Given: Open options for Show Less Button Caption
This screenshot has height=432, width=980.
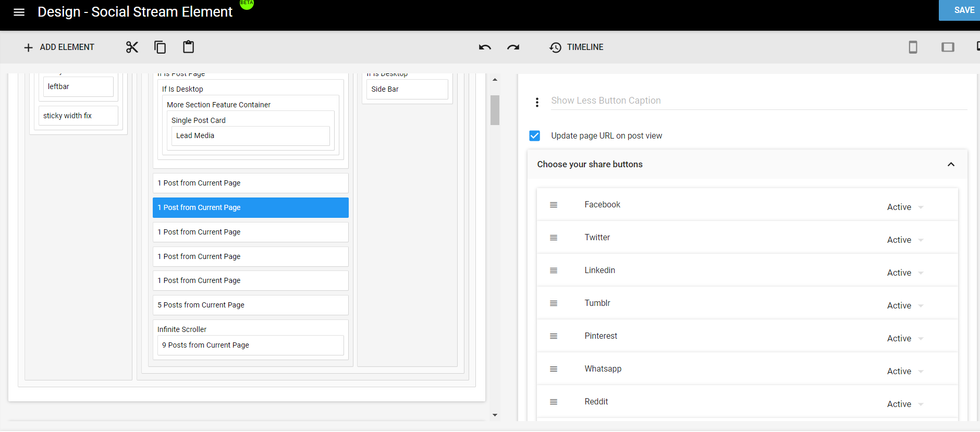Looking at the screenshot, I should (537, 102).
